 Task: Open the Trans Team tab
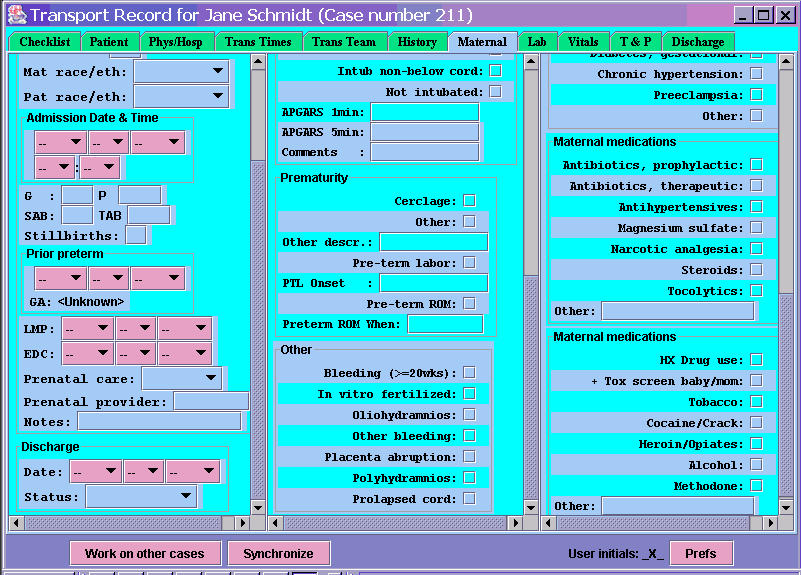click(343, 42)
